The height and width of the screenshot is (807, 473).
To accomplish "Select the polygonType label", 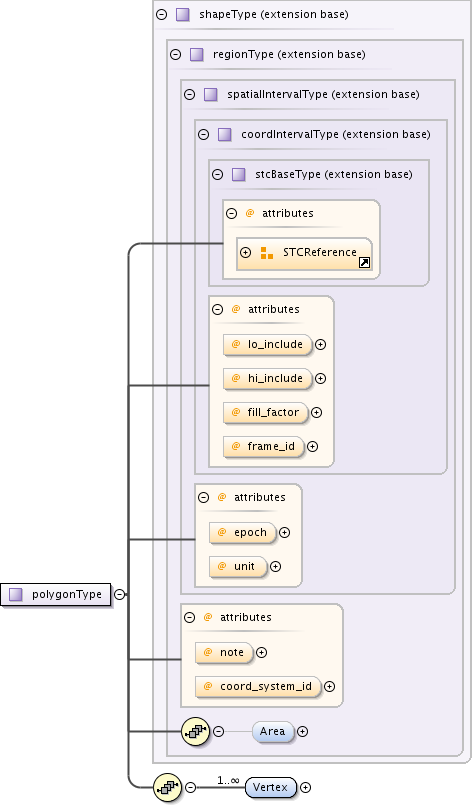I will [67, 594].
